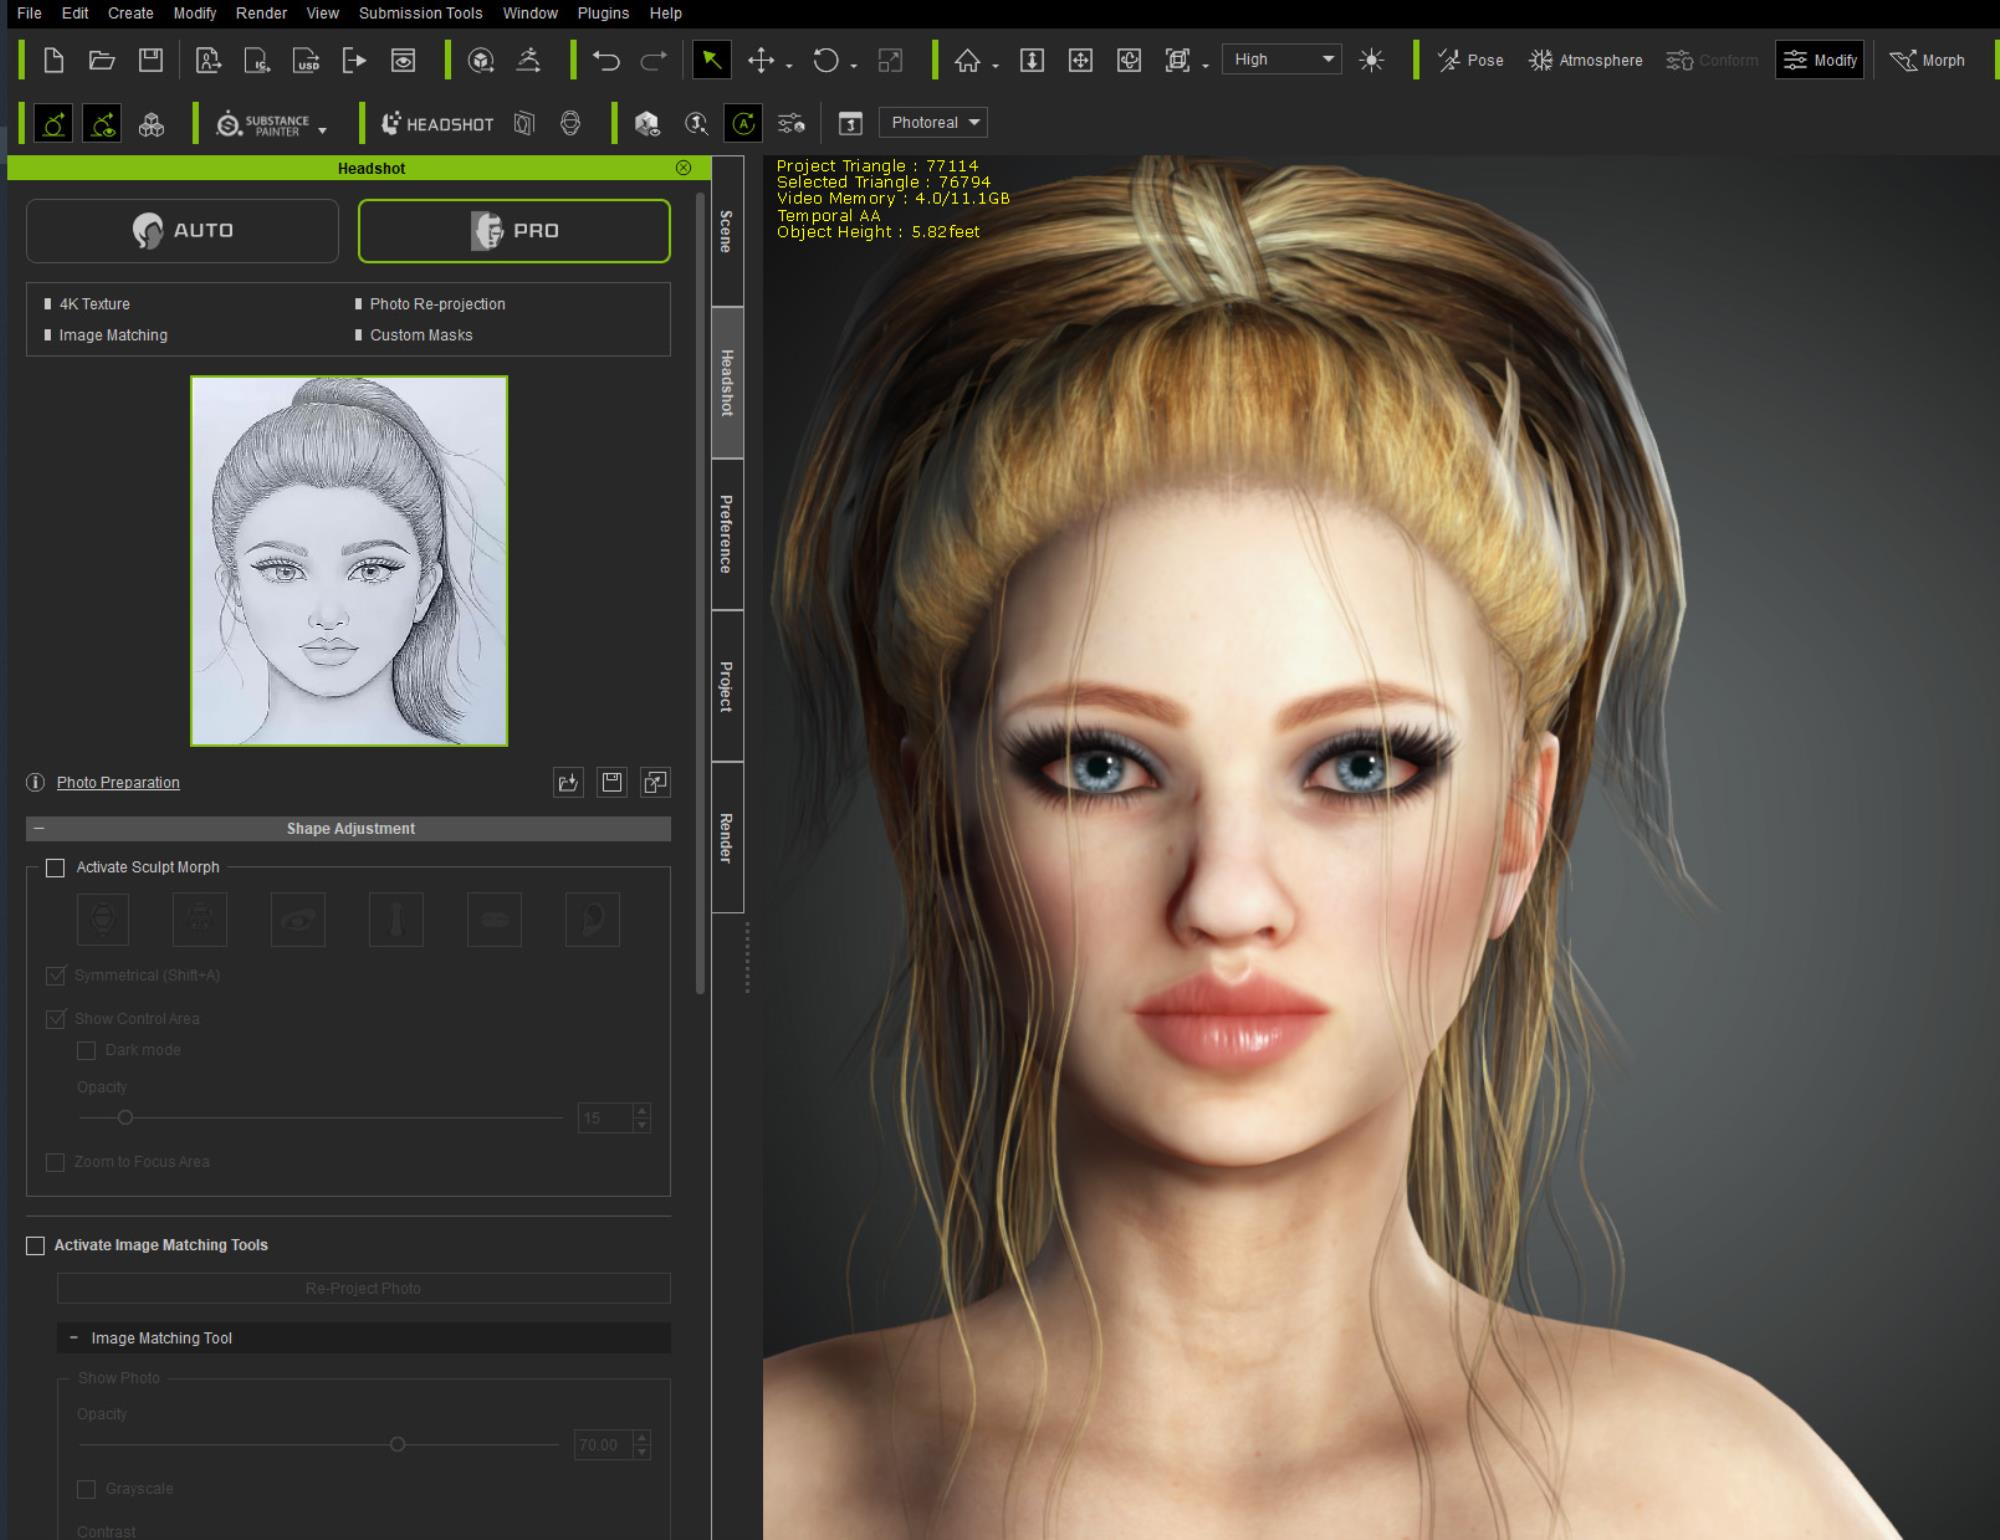This screenshot has width=2000, height=1540.
Task: Activate the Rotate tool
Action: 826,61
